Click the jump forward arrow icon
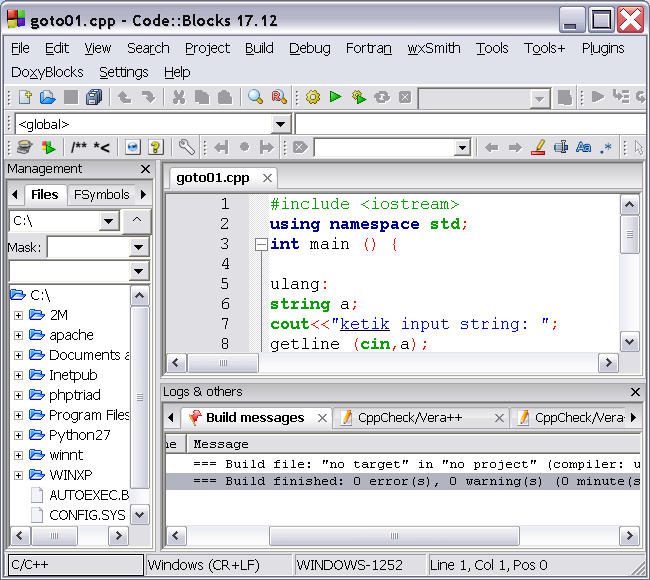 (x=515, y=147)
